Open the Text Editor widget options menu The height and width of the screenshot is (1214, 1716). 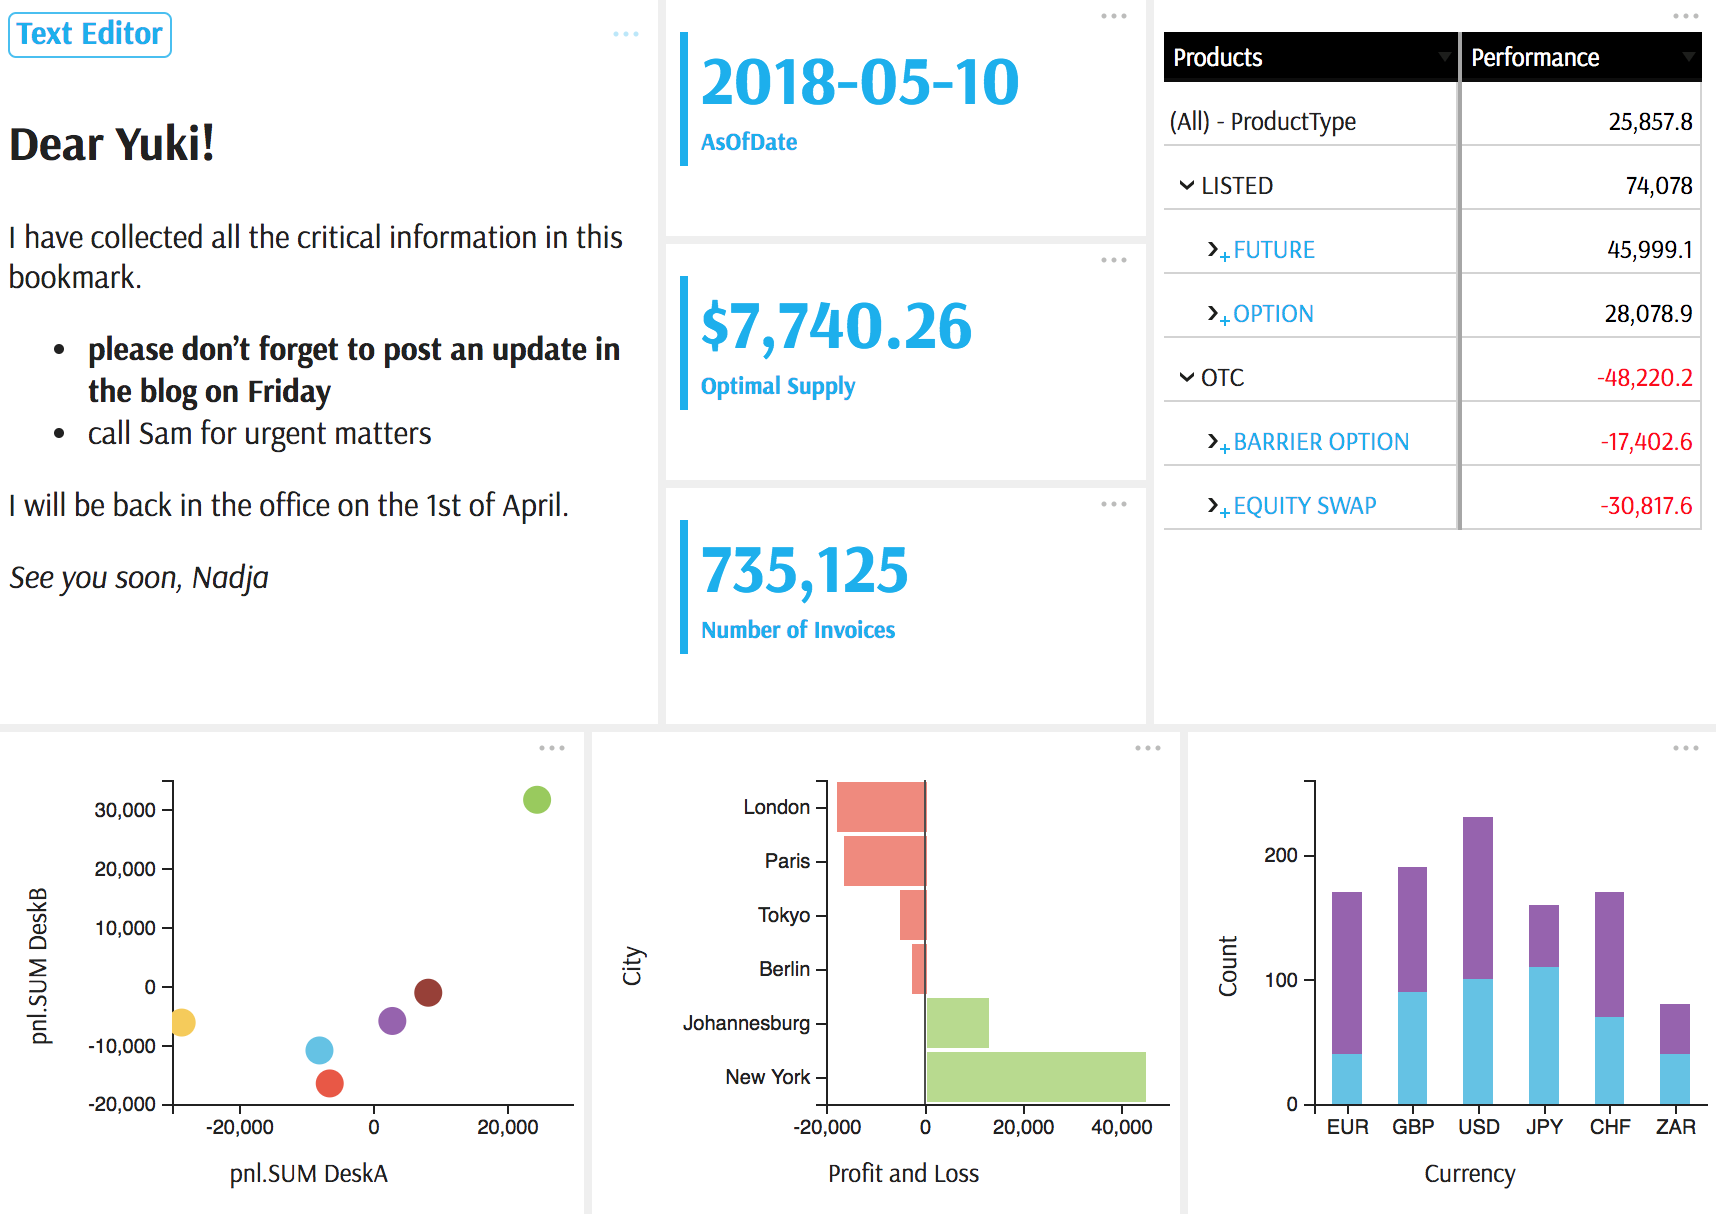pyautogui.click(x=626, y=34)
